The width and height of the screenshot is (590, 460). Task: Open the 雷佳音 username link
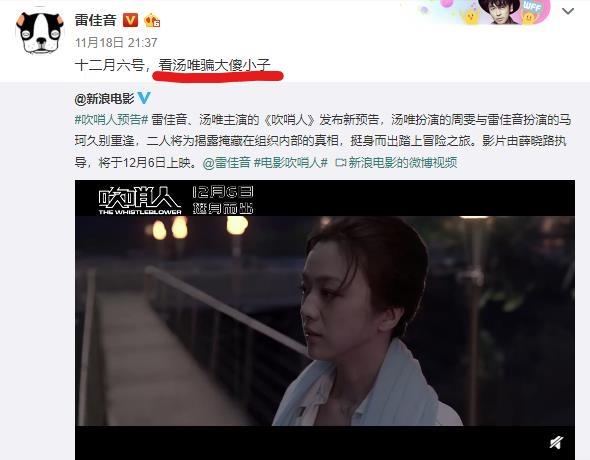(96, 20)
